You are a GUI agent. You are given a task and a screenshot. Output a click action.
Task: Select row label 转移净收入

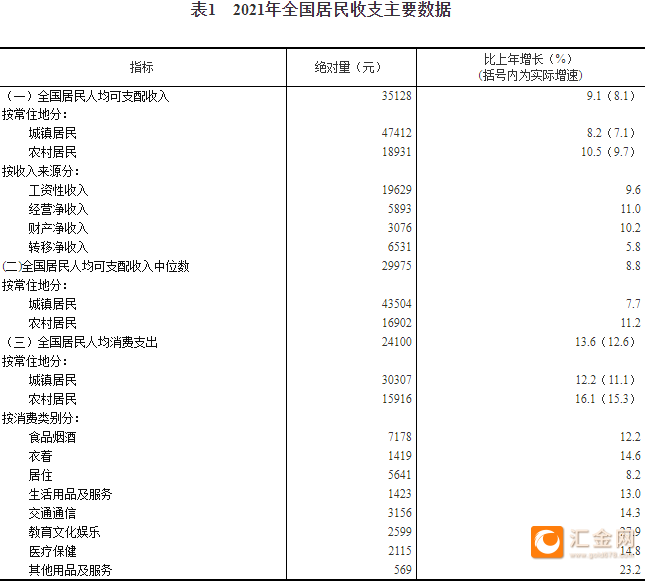(58, 247)
